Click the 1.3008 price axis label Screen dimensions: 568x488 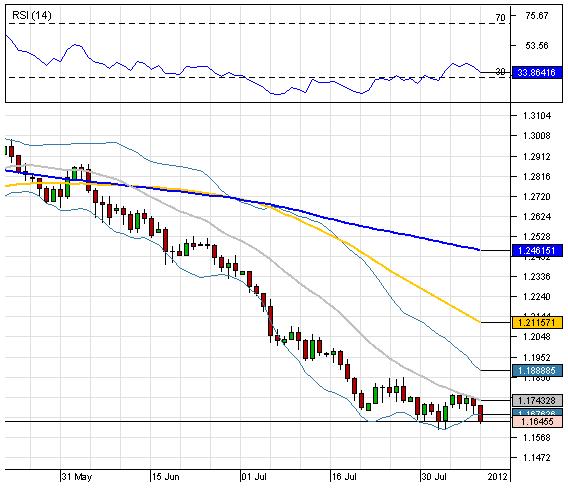[537, 136]
